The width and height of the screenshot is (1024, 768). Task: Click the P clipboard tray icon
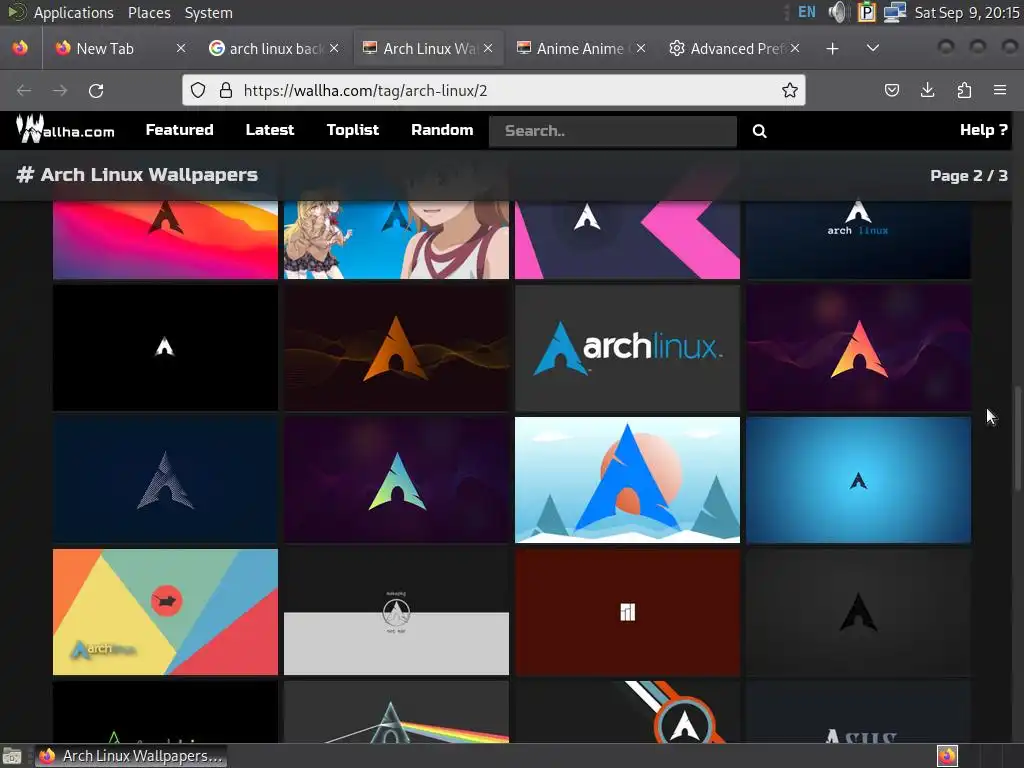click(867, 12)
